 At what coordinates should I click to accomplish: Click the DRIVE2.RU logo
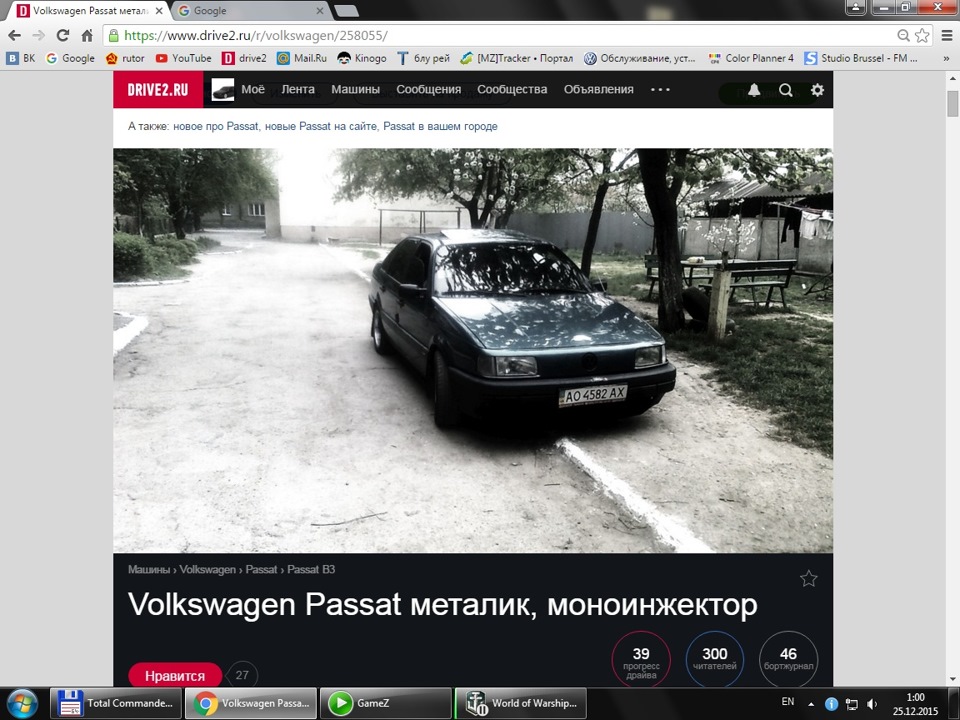coord(158,89)
